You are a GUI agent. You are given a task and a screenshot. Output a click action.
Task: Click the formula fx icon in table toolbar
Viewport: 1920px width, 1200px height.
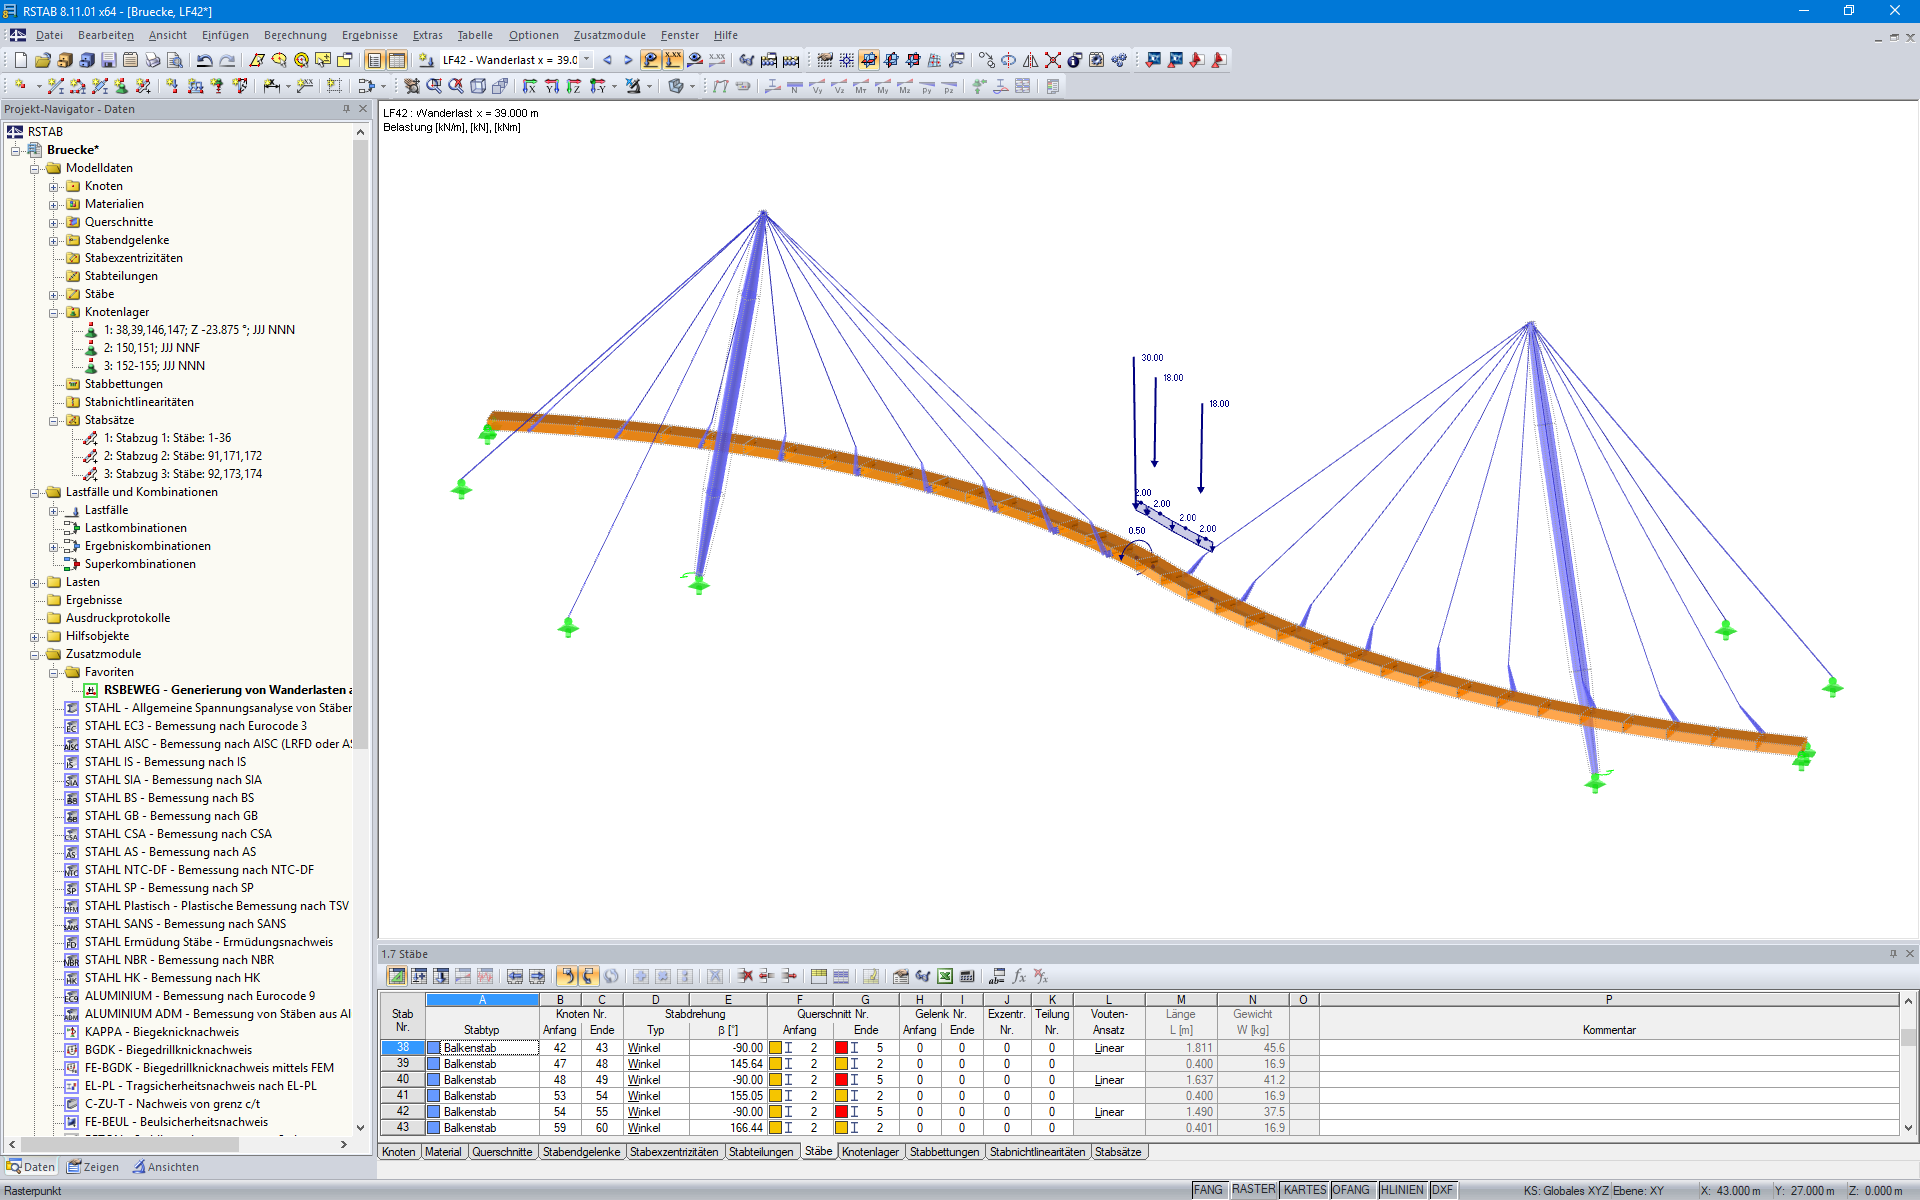pos(1019,976)
